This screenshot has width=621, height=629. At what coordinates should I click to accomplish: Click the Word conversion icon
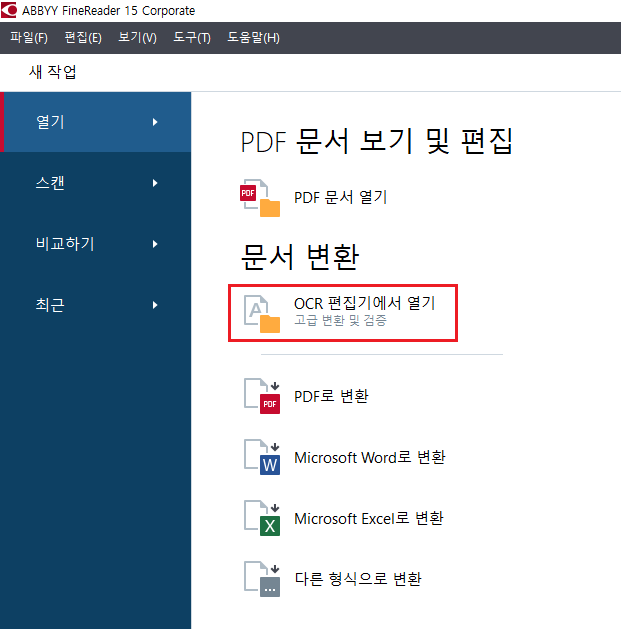(262, 457)
